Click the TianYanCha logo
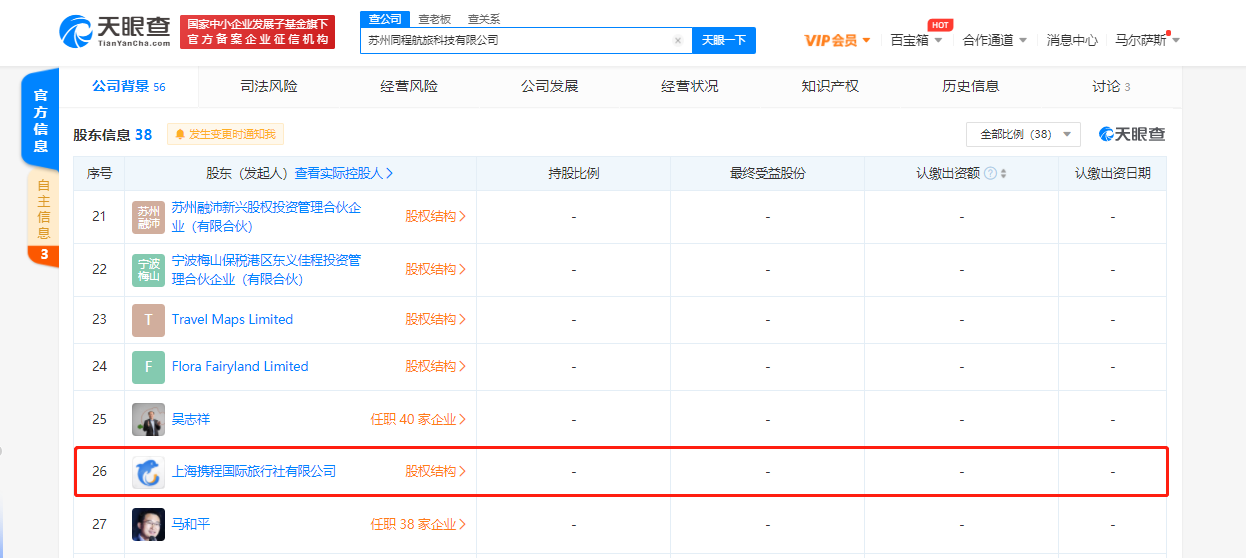 coord(113,31)
